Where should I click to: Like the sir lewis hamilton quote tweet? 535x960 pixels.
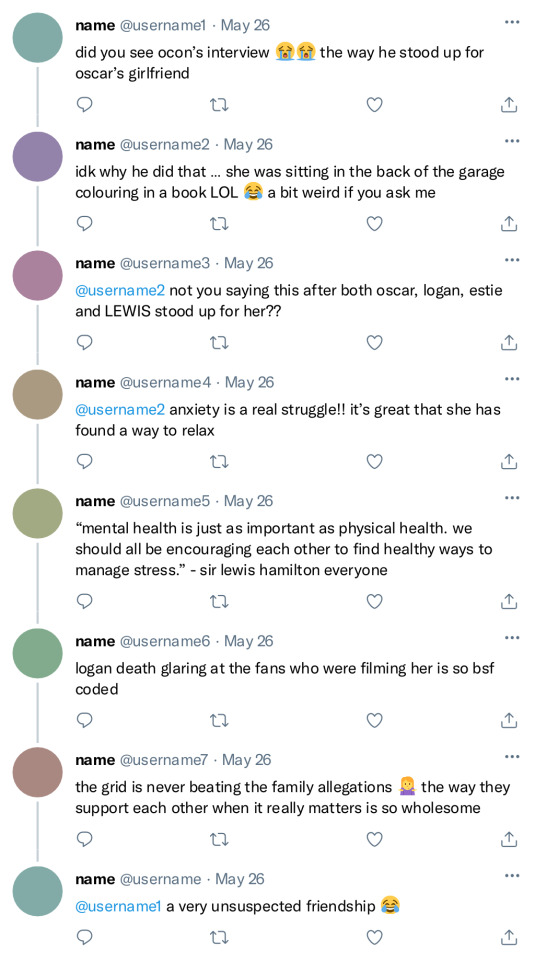click(375, 602)
